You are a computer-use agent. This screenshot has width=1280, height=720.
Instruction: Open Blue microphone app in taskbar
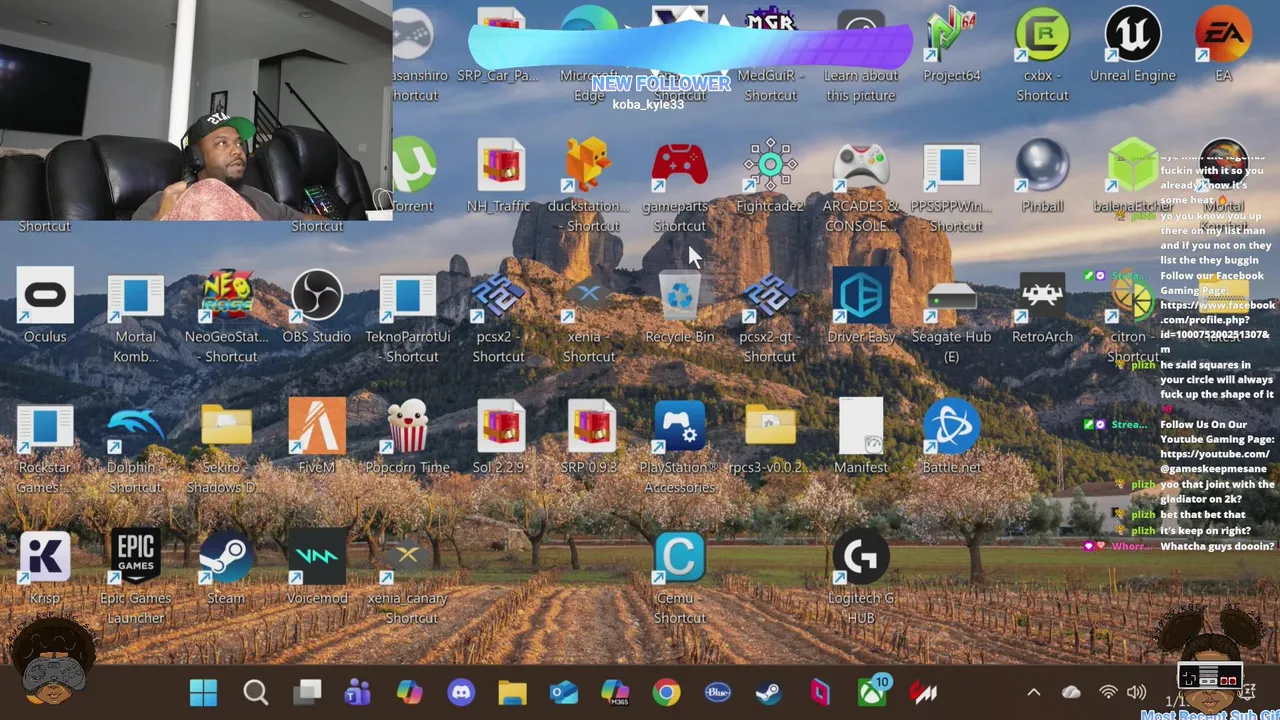(x=718, y=692)
